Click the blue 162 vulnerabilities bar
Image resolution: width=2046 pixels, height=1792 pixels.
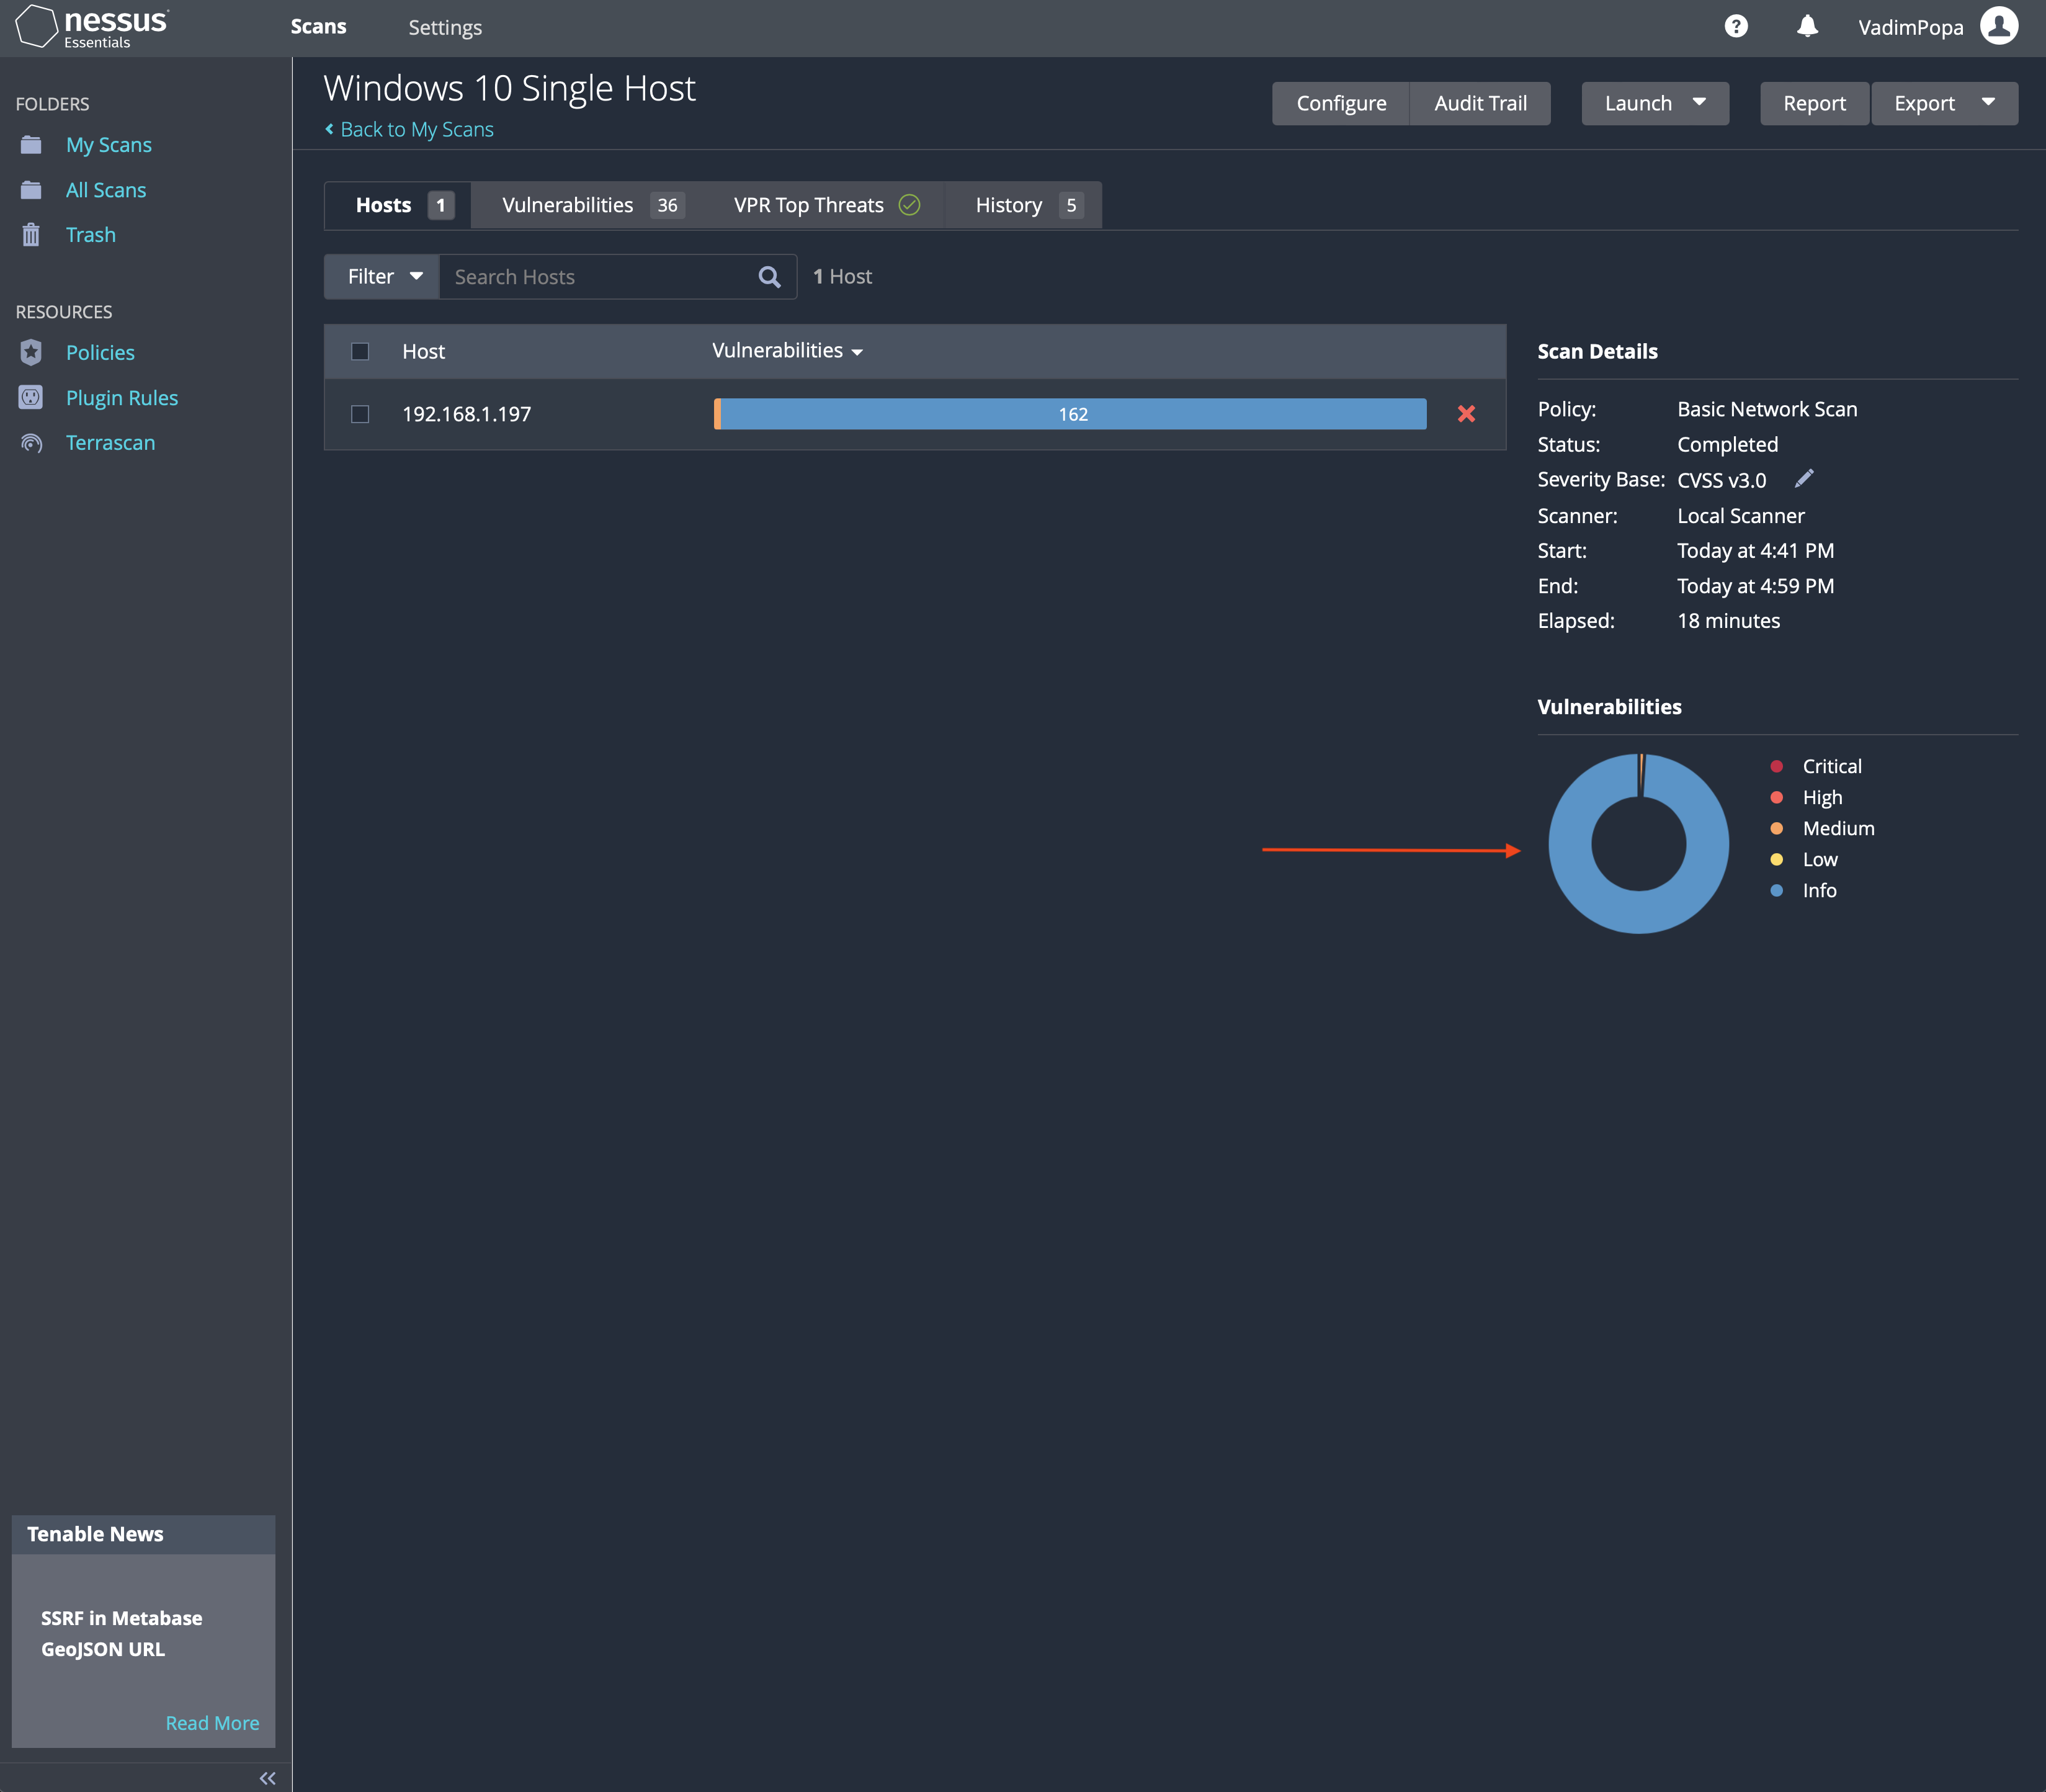1073,414
